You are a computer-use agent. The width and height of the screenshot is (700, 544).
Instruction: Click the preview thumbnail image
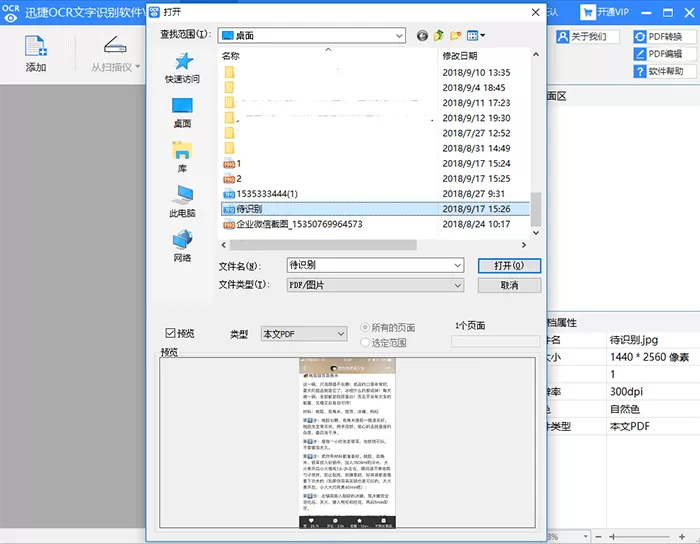(347, 443)
